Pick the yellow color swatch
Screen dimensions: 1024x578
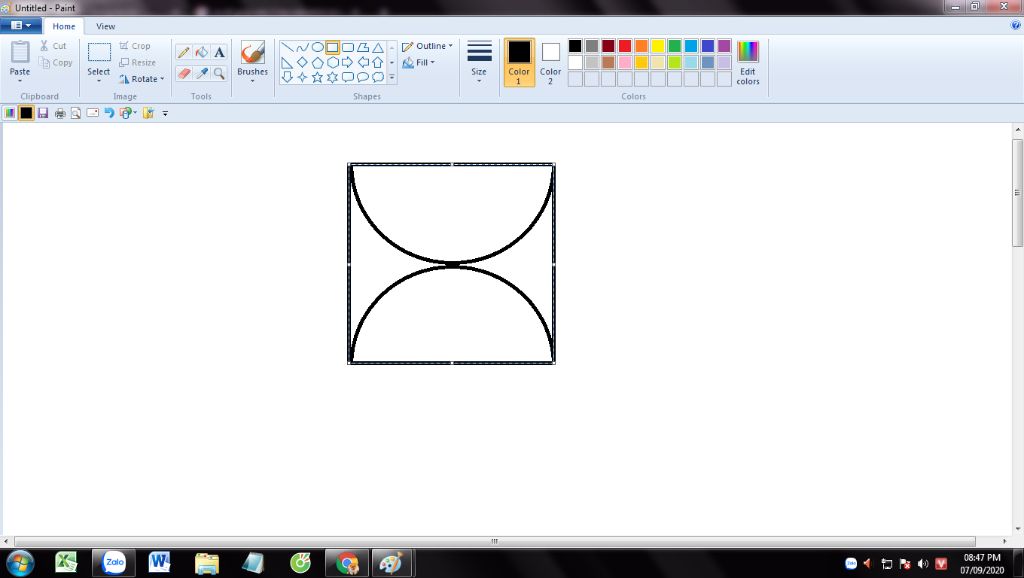pos(658,46)
